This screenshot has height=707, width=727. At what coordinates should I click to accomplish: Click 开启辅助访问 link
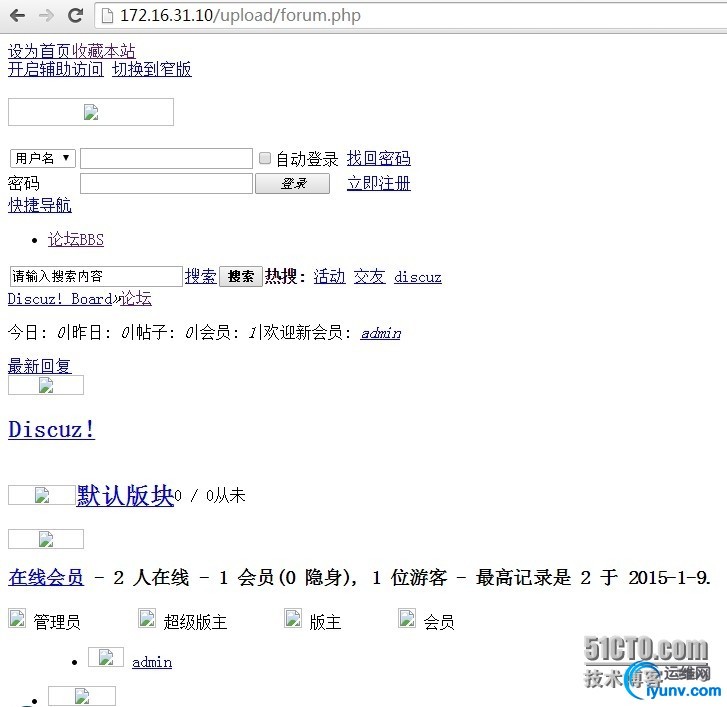pos(56,69)
